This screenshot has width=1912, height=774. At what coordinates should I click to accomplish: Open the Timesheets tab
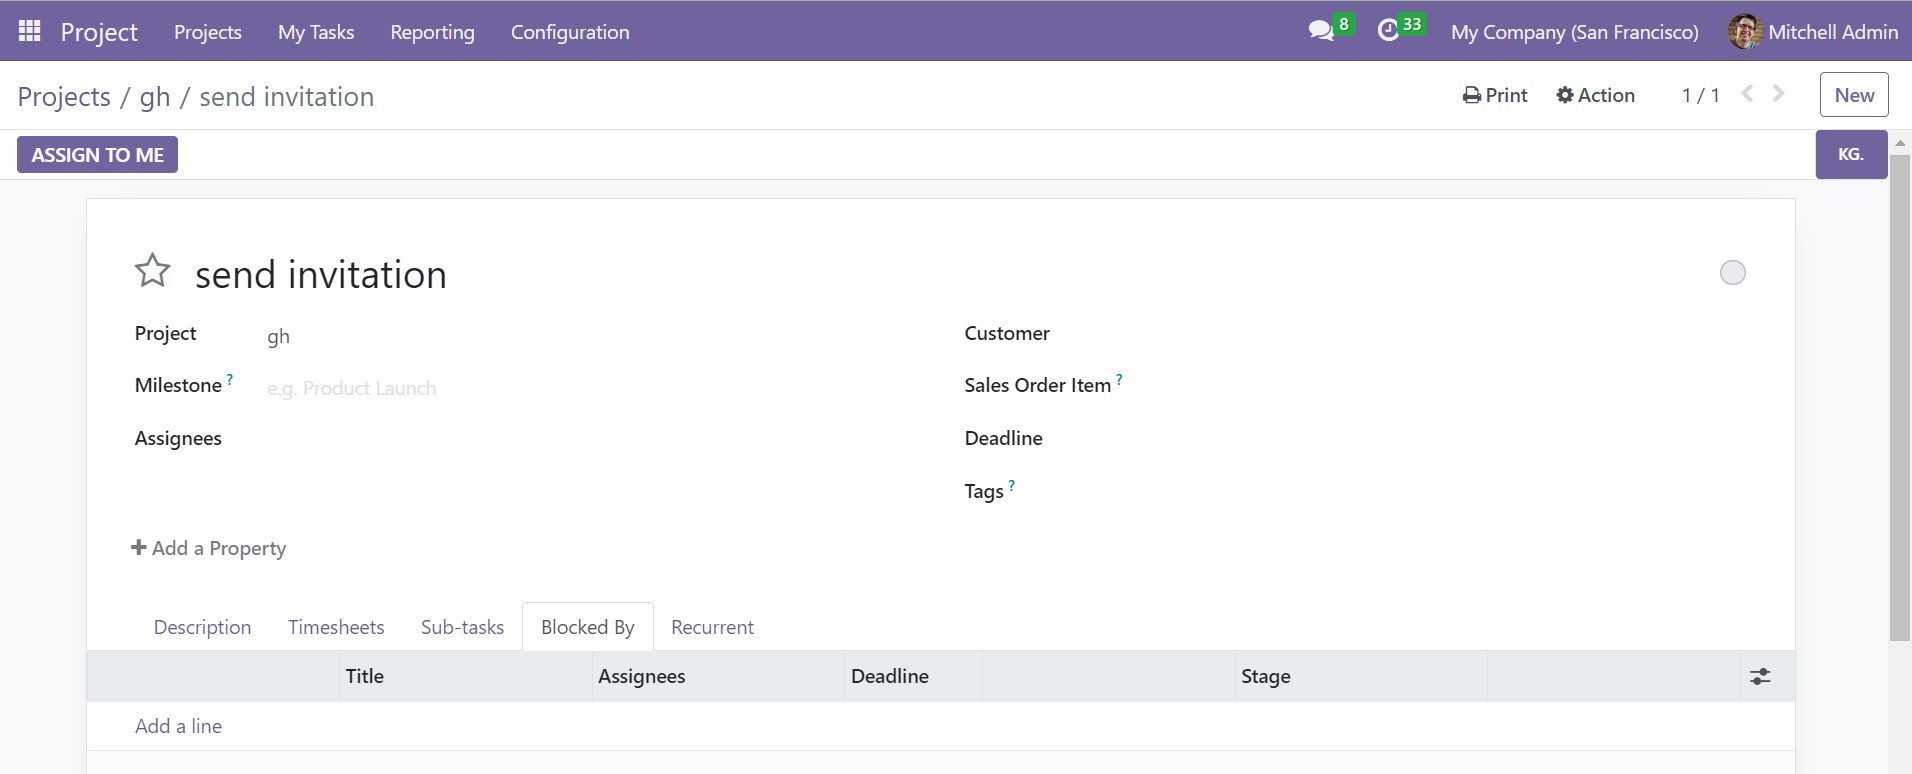click(336, 627)
